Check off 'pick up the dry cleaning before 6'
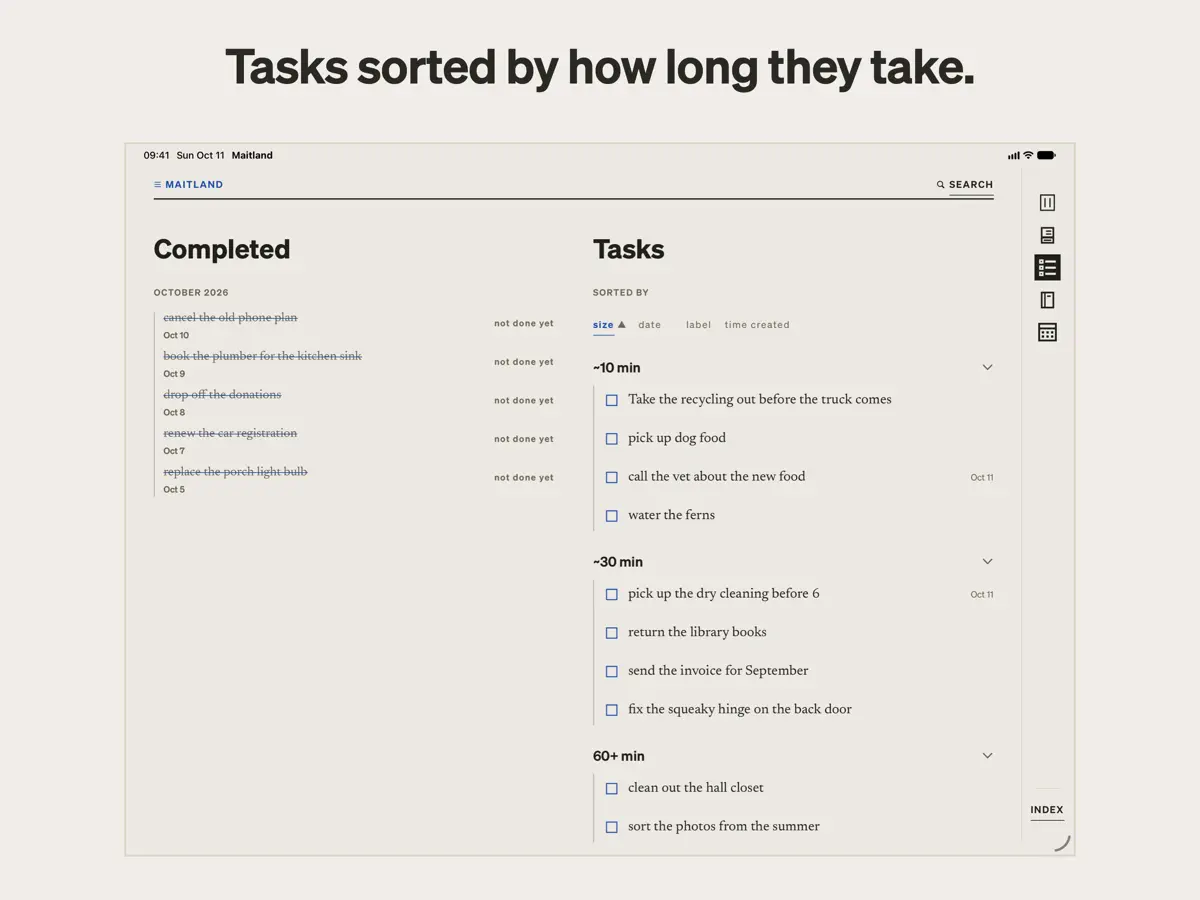 point(612,594)
